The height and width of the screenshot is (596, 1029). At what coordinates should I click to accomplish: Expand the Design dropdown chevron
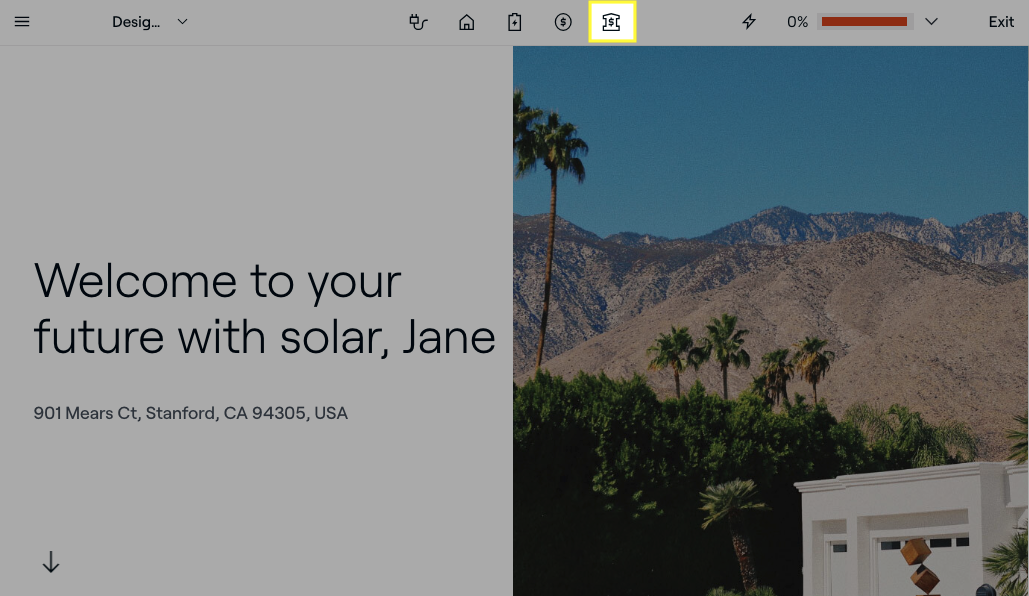(x=182, y=22)
